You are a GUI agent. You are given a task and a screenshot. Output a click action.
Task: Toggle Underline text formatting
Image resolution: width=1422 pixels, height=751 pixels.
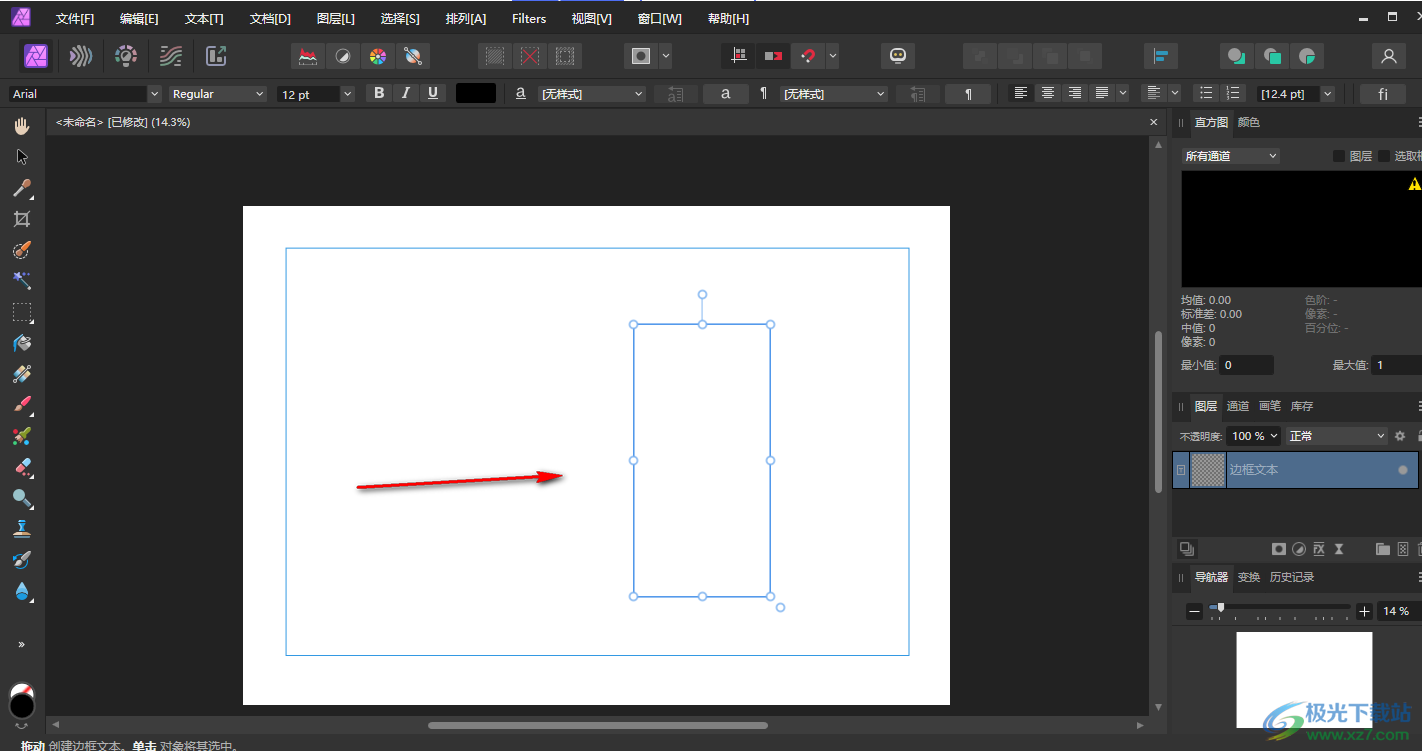coord(432,93)
